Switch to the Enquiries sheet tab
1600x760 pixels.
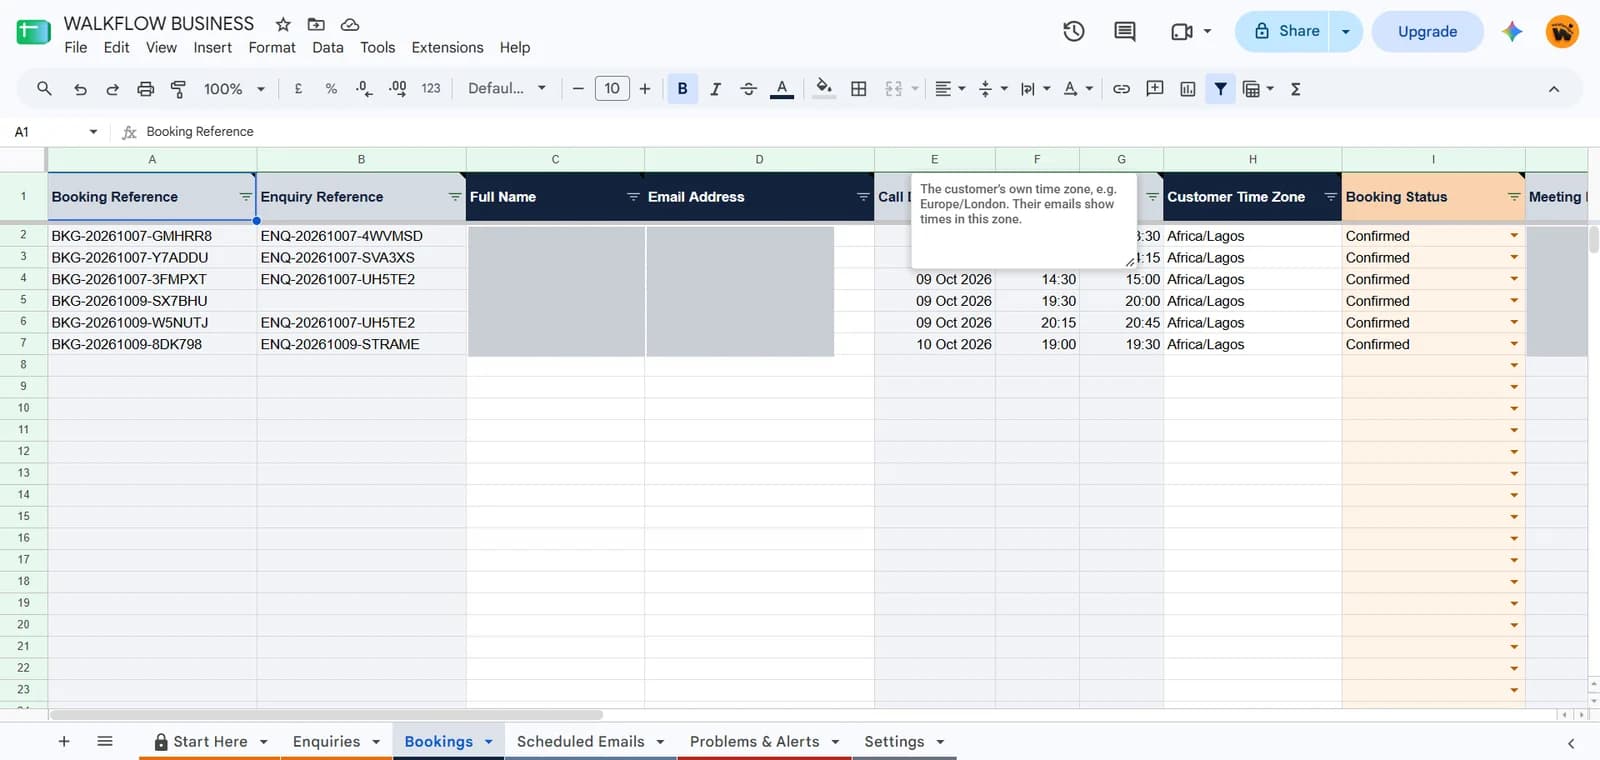tap(336, 741)
